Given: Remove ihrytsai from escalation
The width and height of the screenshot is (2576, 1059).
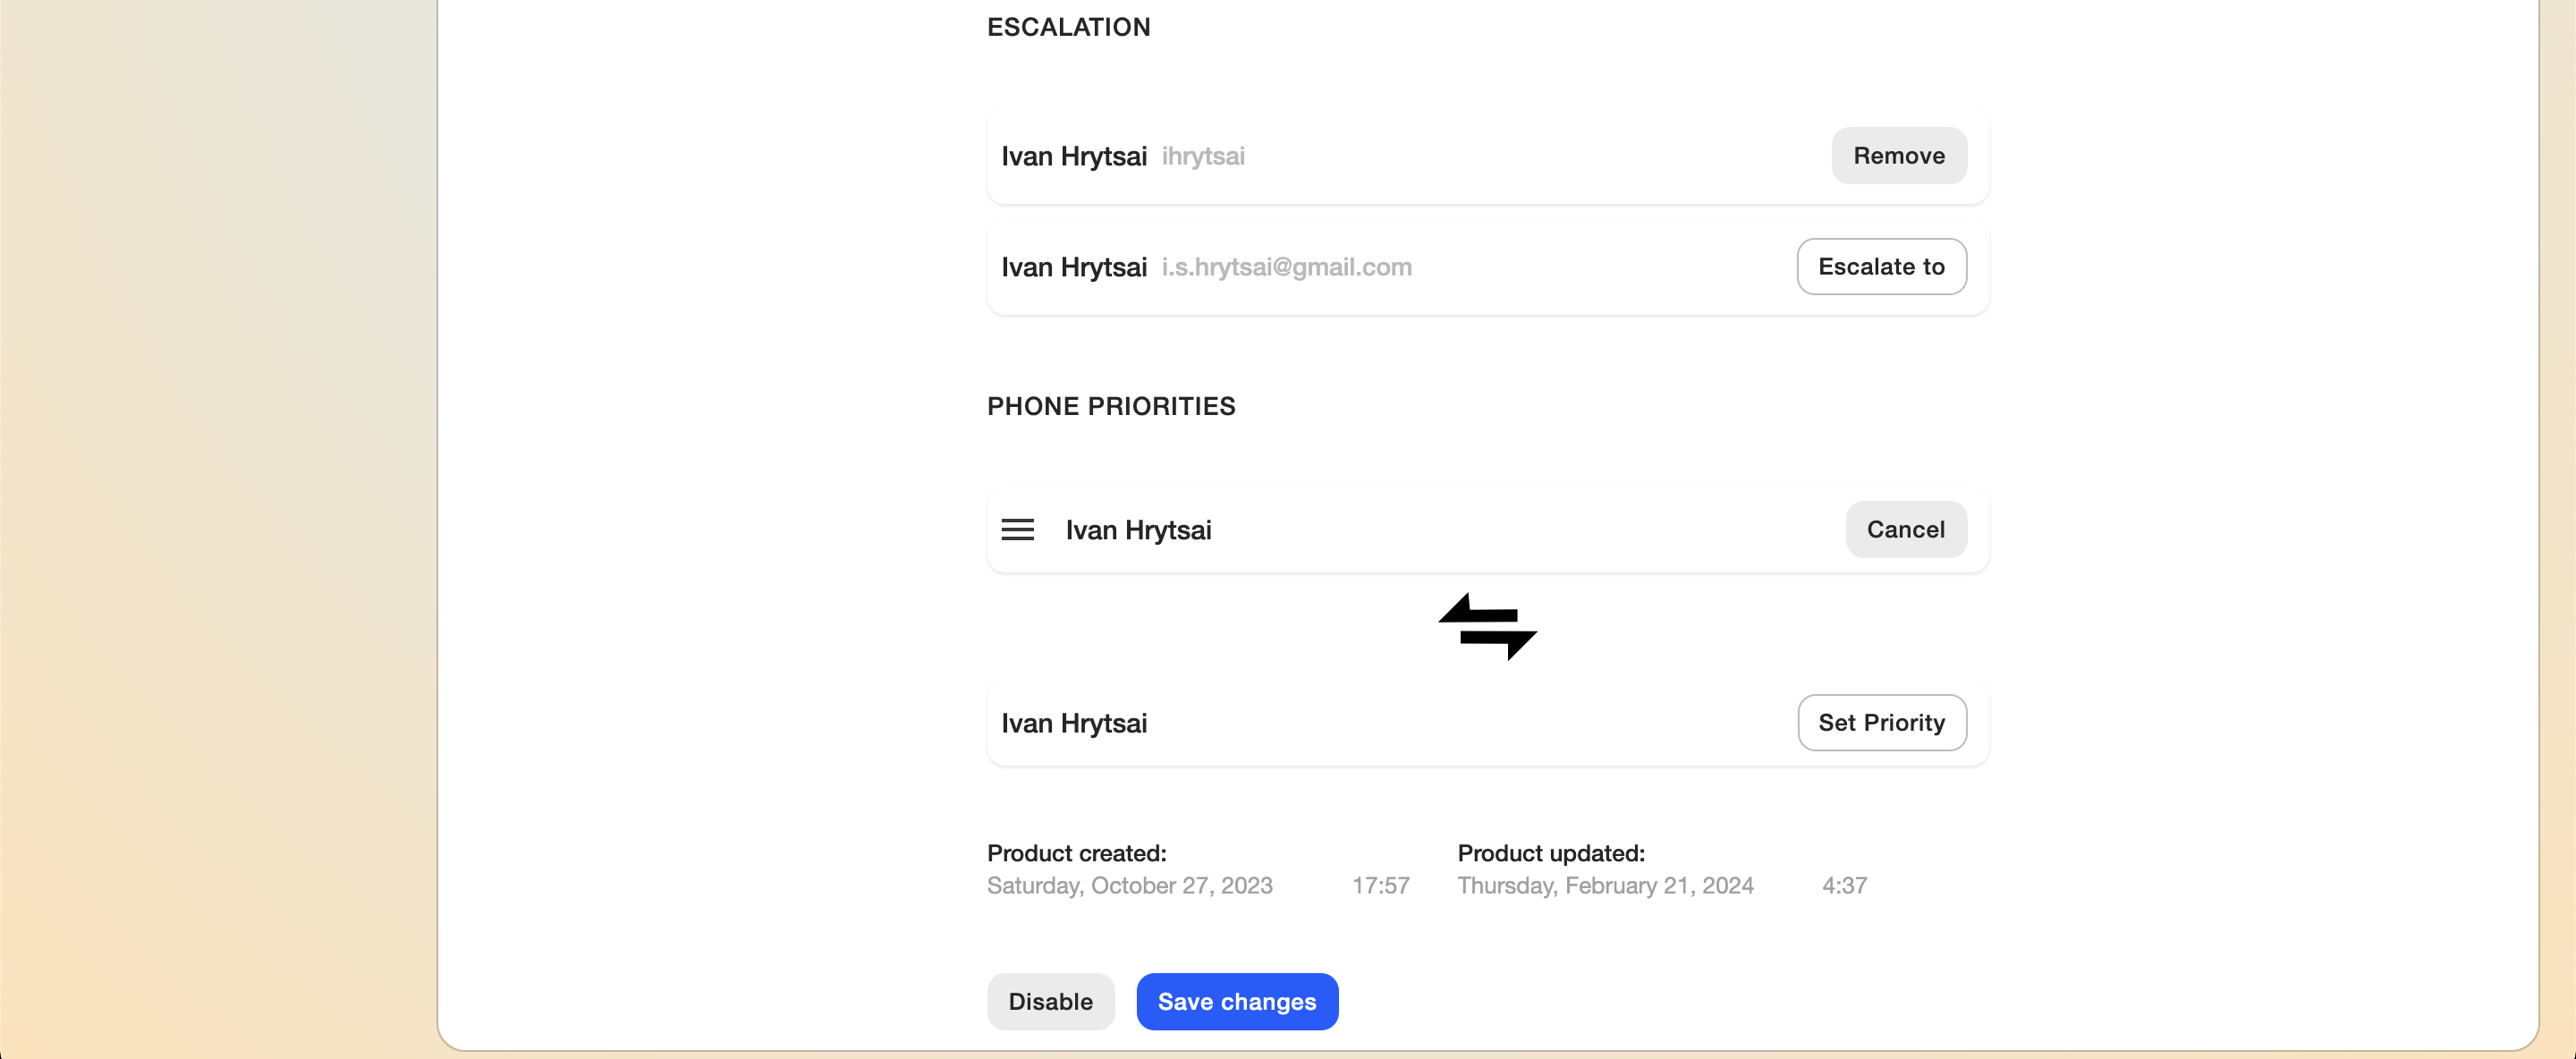Looking at the screenshot, I should click(1898, 156).
